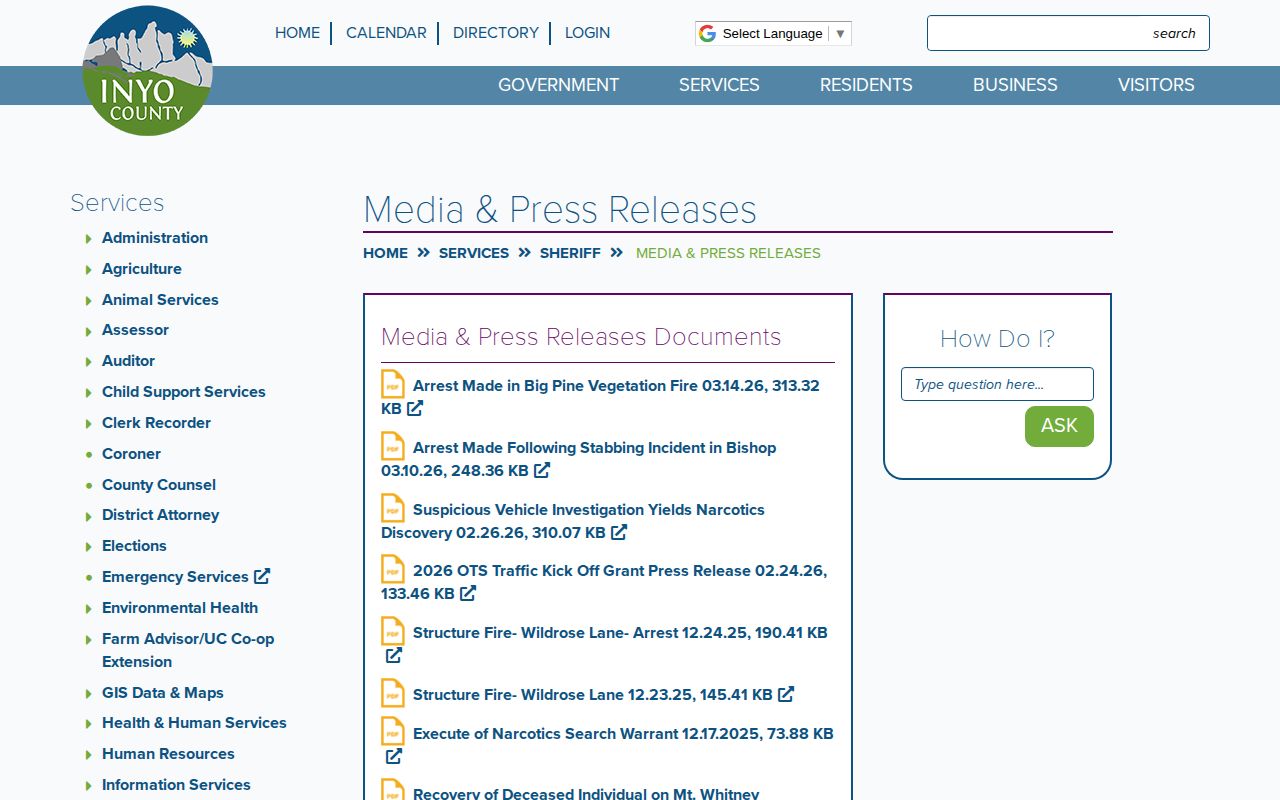Open the Coroner sidebar link
The image size is (1280, 800).
coord(131,454)
